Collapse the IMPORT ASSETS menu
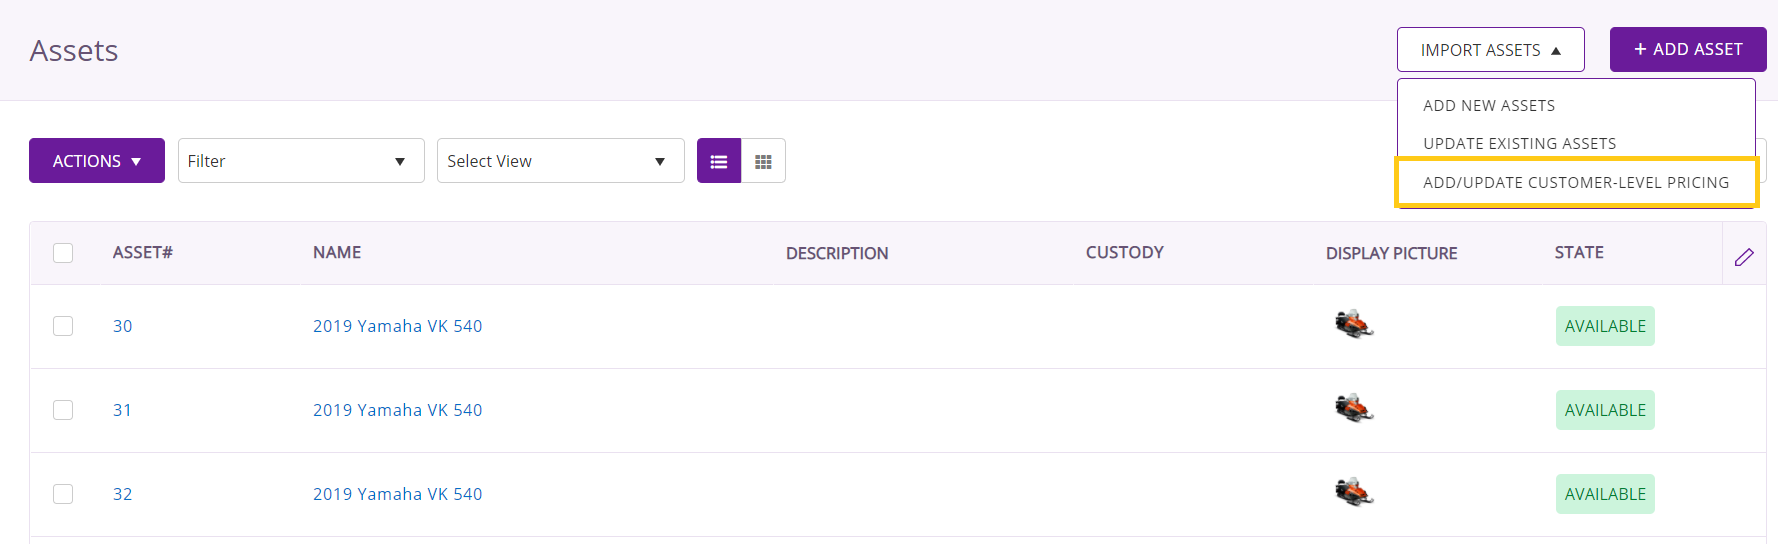 [x=1491, y=50]
